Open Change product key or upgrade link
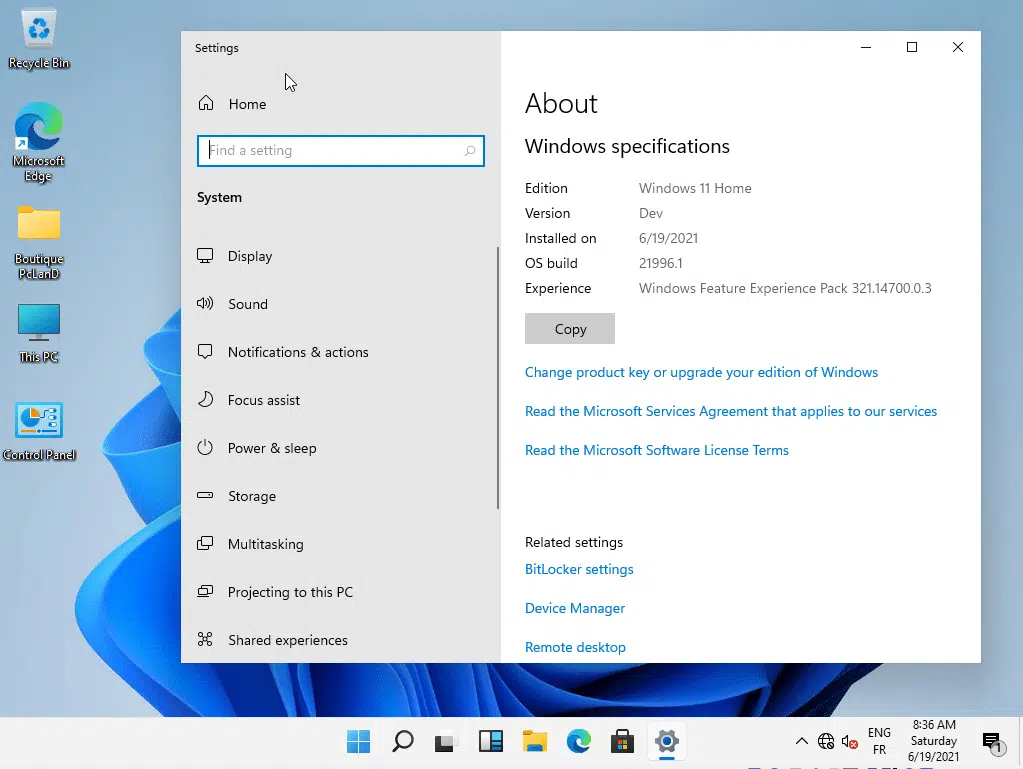 (701, 372)
